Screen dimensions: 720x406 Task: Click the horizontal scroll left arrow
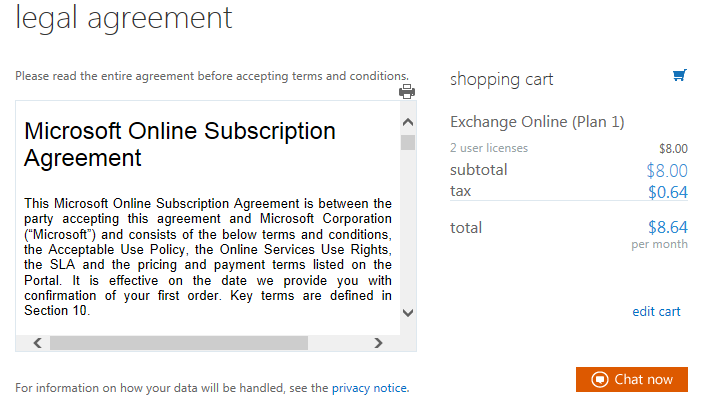click(x=37, y=343)
